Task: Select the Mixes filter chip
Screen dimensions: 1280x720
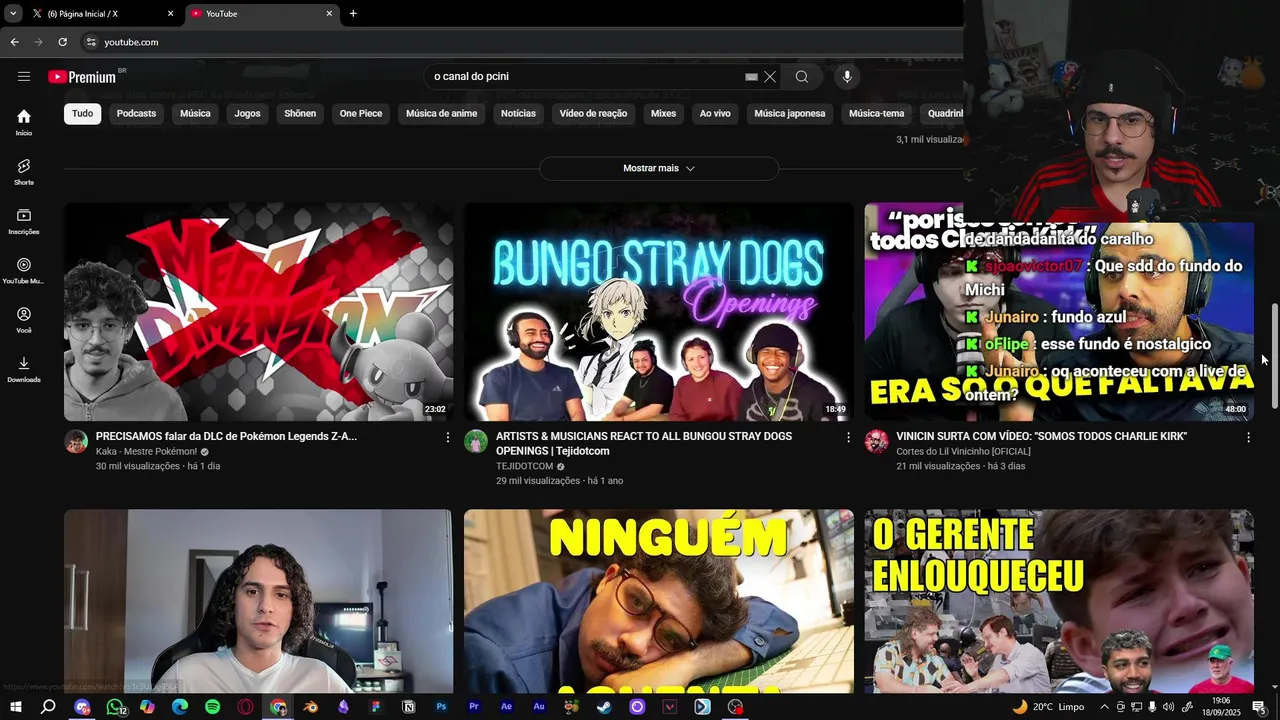Action: click(663, 114)
